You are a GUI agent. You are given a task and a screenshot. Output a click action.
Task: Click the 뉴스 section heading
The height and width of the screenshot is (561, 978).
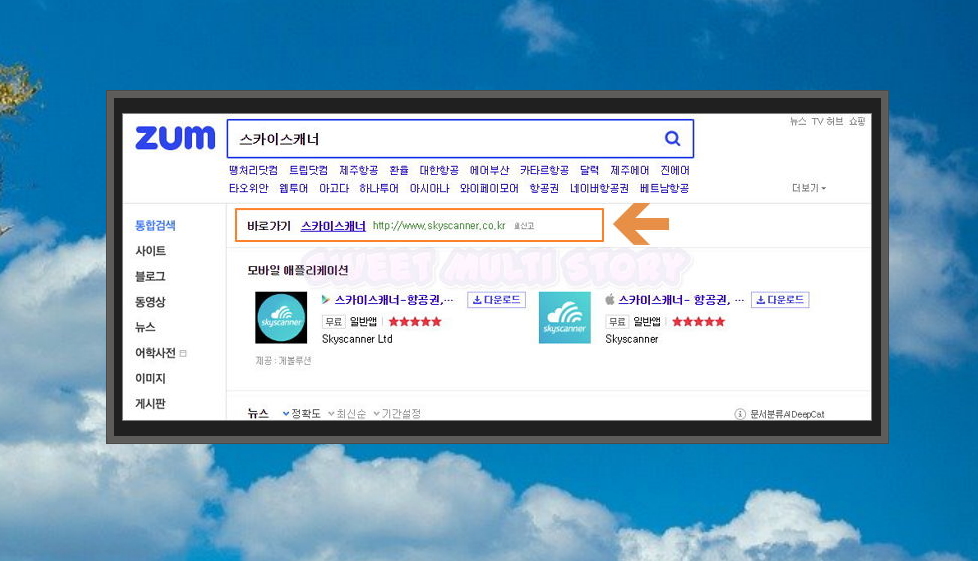coord(258,413)
